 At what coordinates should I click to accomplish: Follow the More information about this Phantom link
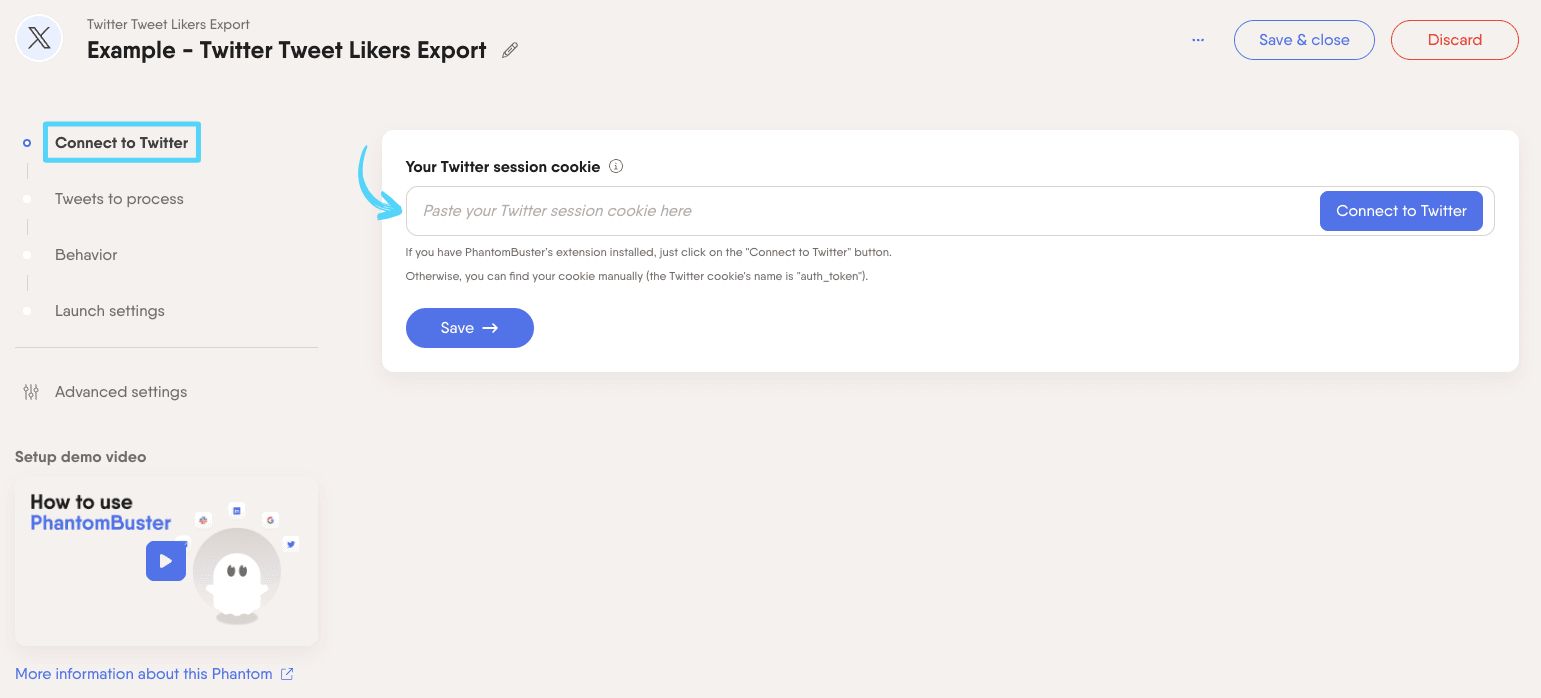143,673
